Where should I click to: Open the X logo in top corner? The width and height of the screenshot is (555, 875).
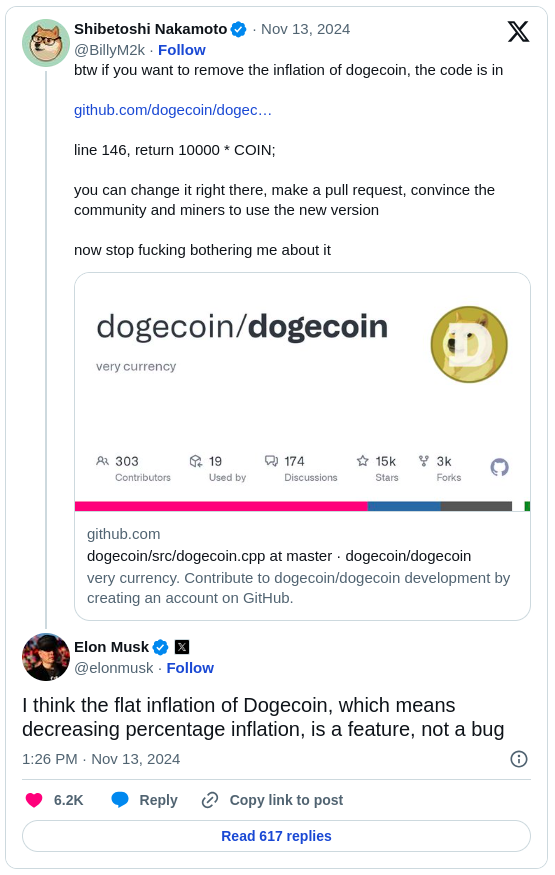tap(518, 31)
